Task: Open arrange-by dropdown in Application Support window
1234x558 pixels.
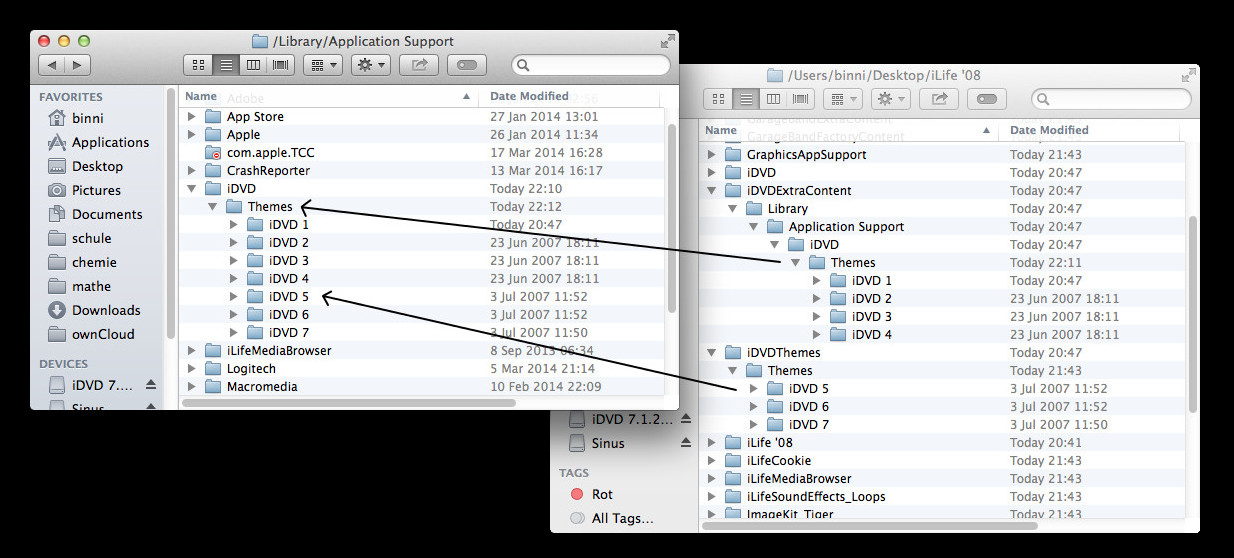Action: coord(322,65)
